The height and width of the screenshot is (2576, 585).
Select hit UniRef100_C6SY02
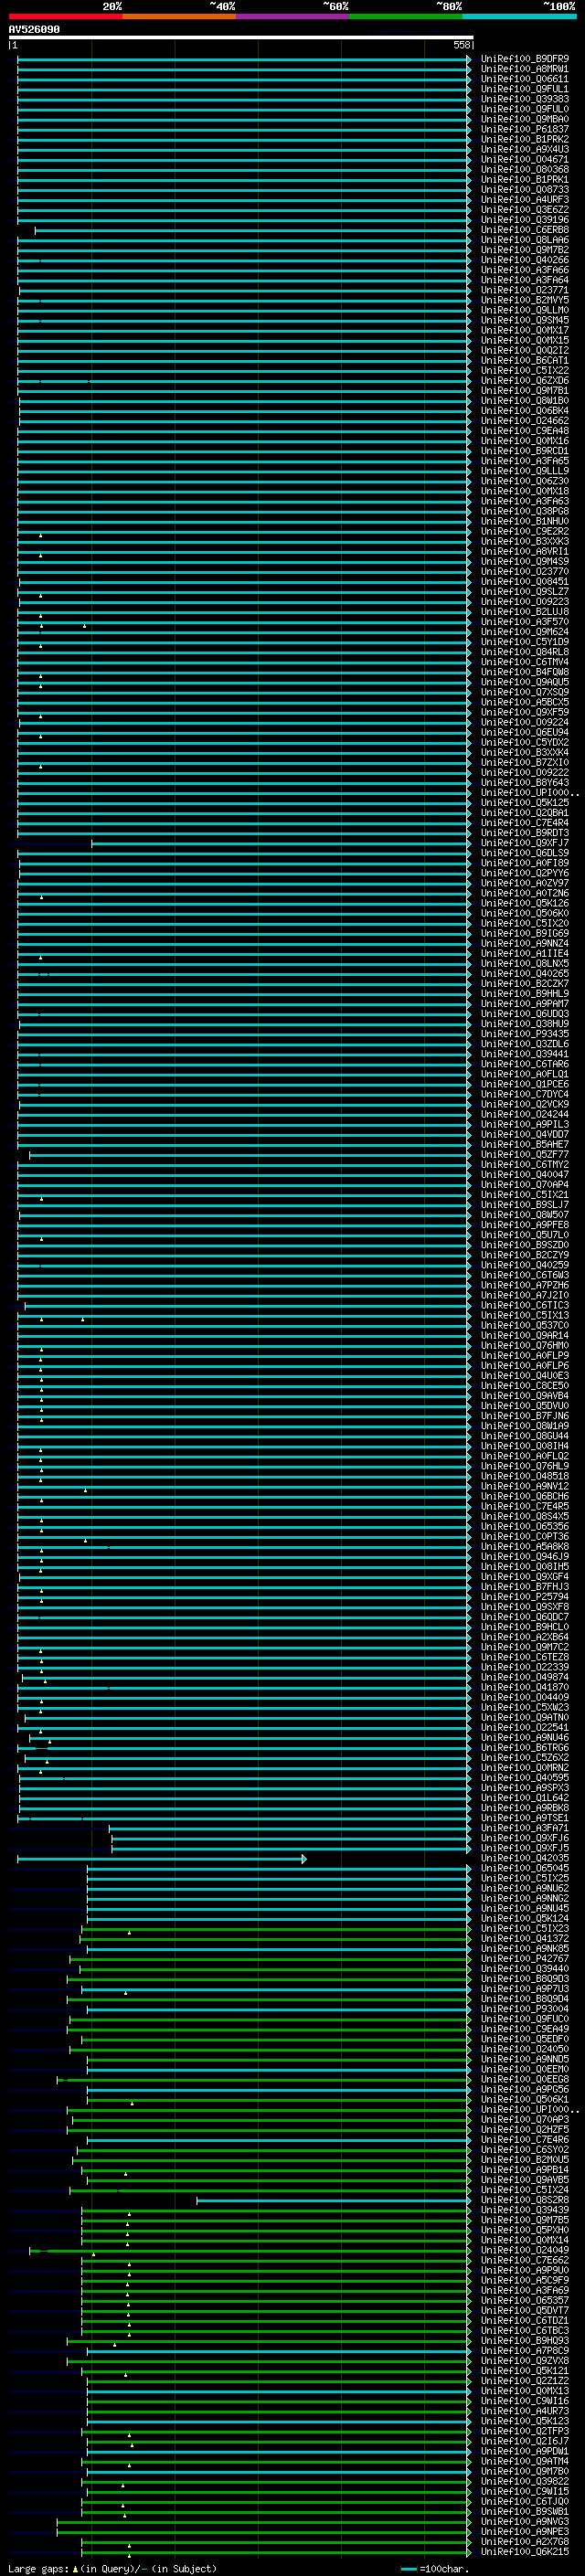click(x=525, y=2150)
